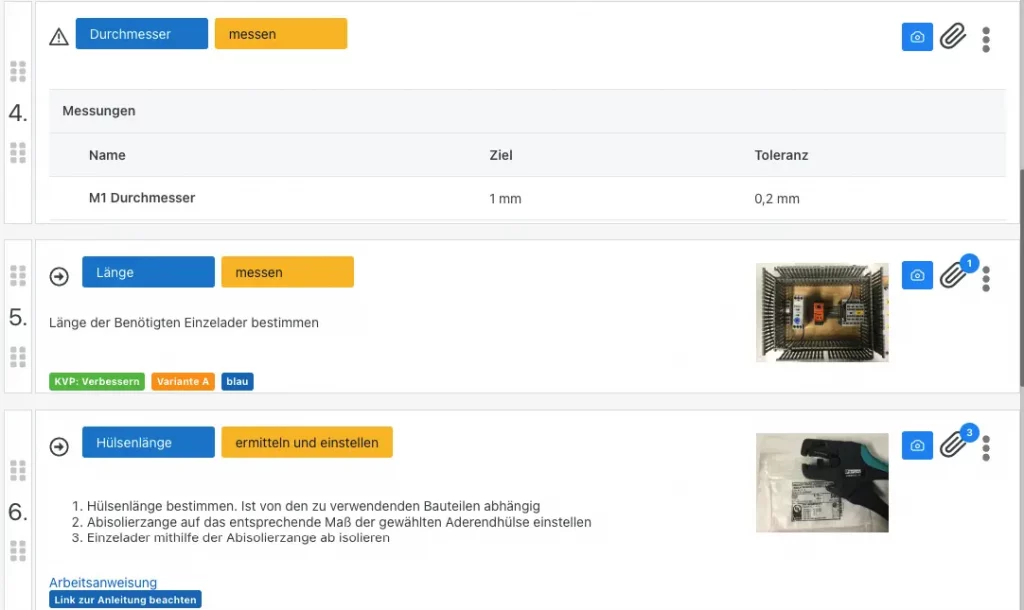
Task: Click the yellow 'ermitteln und einstellen' tag
Action: pyautogui.click(x=306, y=442)
